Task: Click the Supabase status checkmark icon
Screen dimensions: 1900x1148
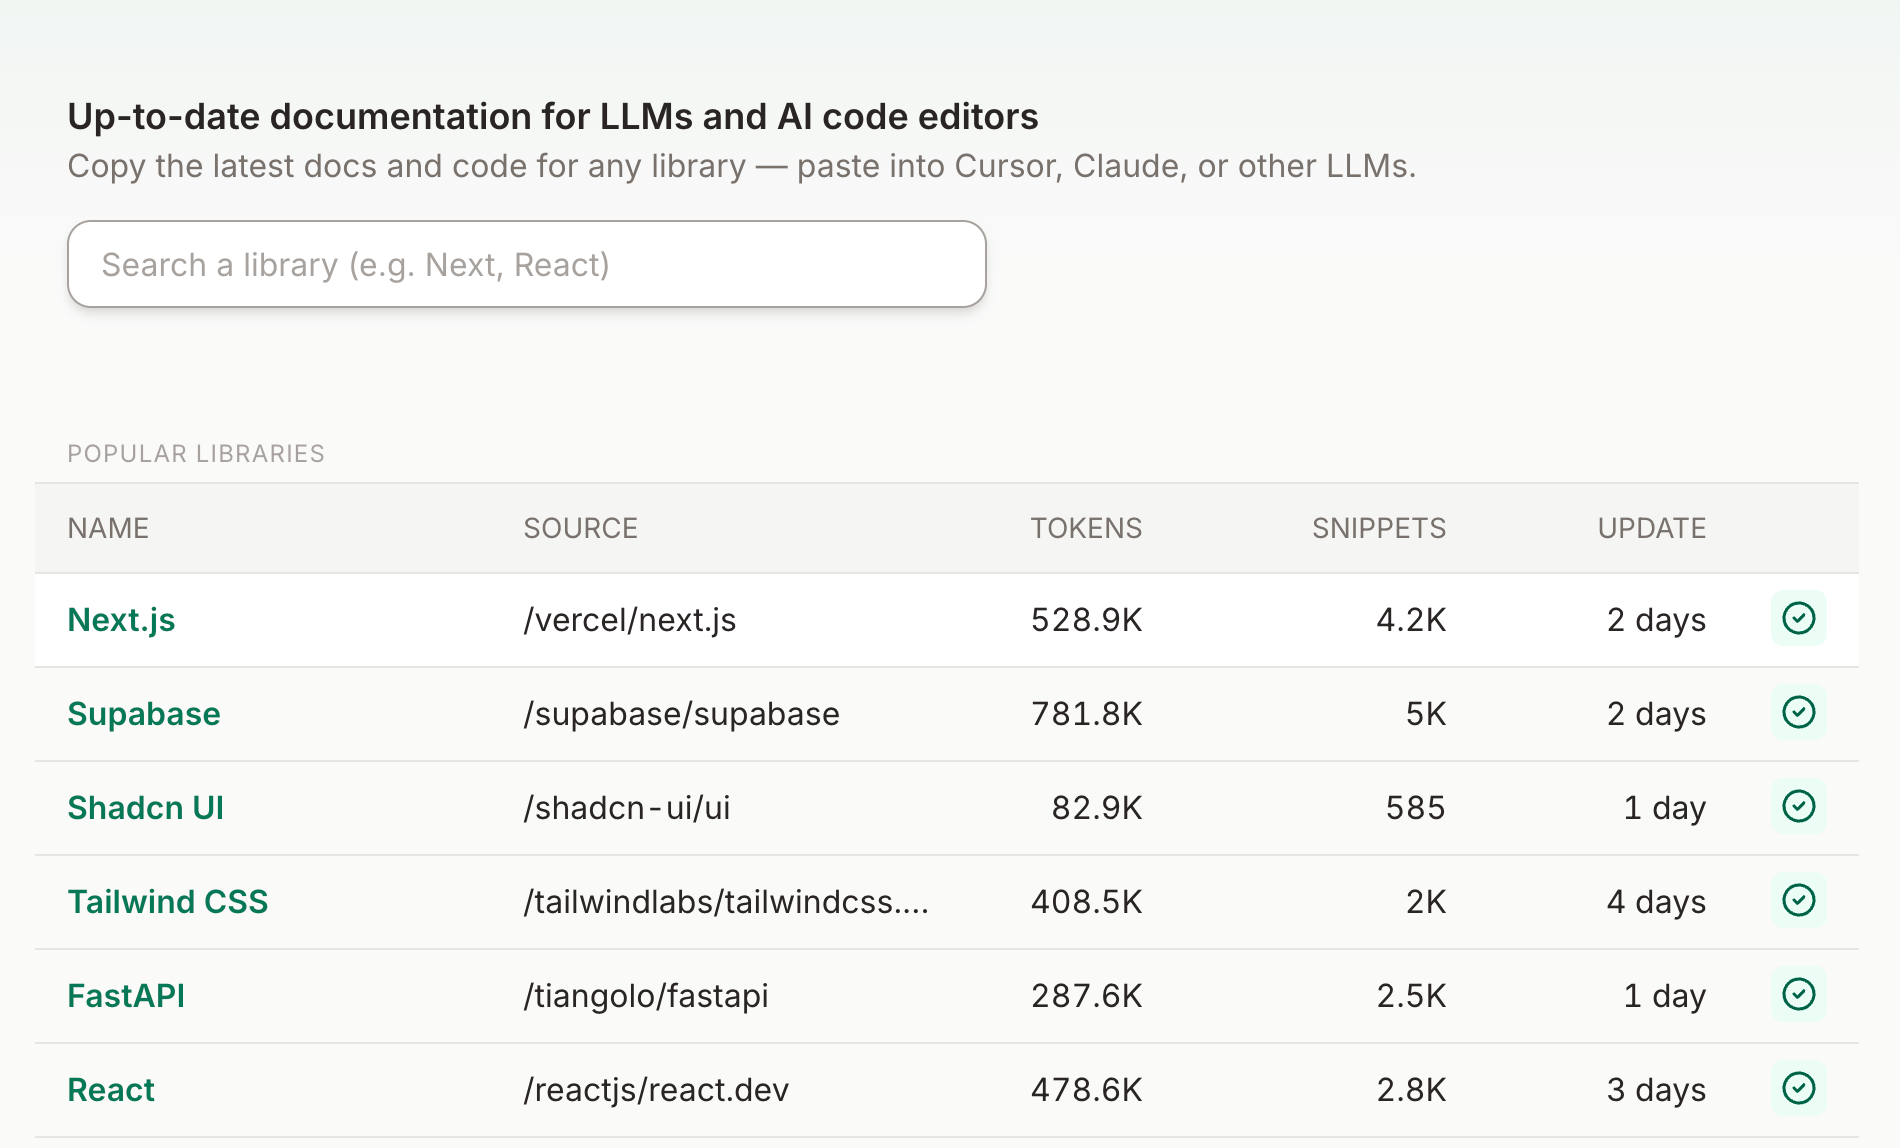Action: (x=1798, y=713)
